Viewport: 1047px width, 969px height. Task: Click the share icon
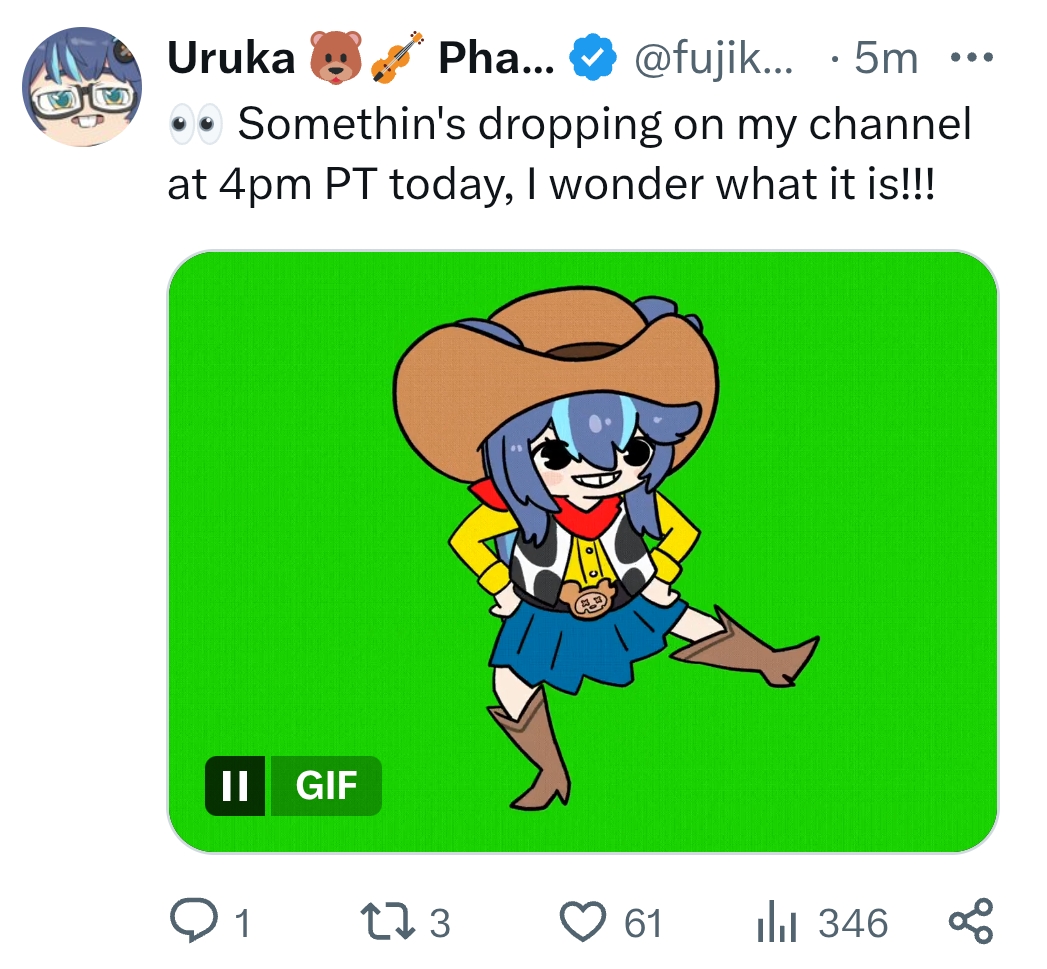(972, 922)
